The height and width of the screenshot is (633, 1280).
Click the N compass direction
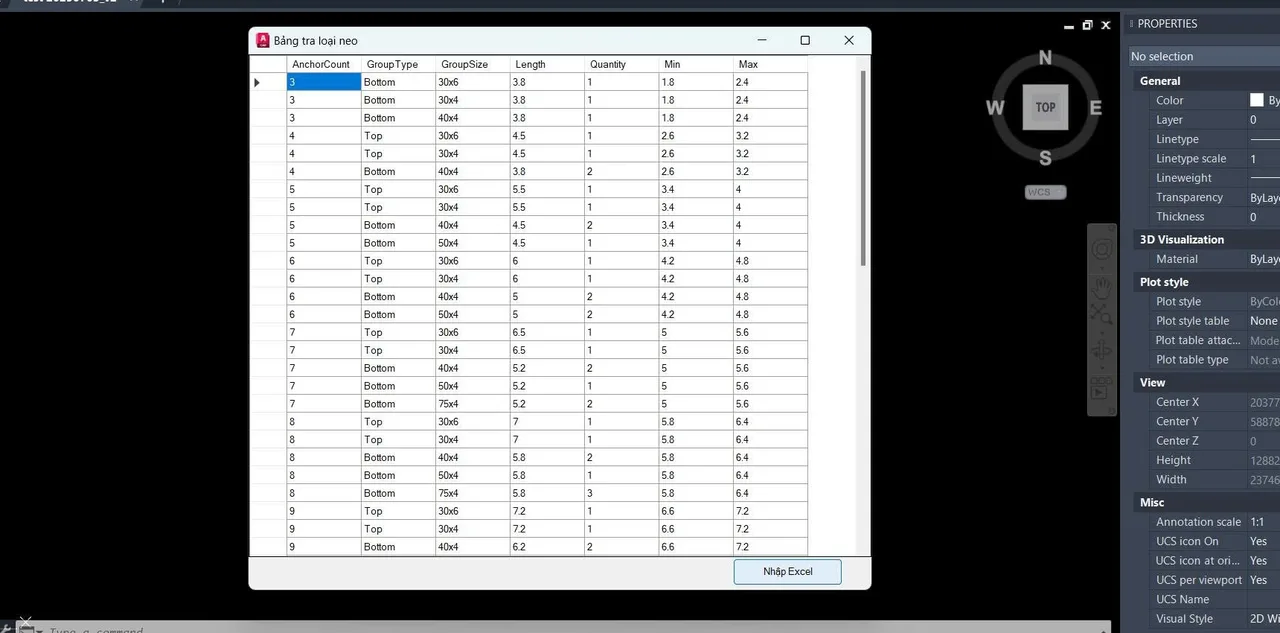click(x=1045, y=58)
